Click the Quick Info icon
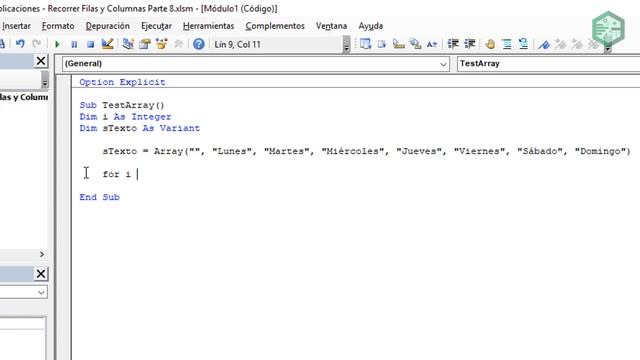Screen dimensions: 640x360 [x=399, y=44]
